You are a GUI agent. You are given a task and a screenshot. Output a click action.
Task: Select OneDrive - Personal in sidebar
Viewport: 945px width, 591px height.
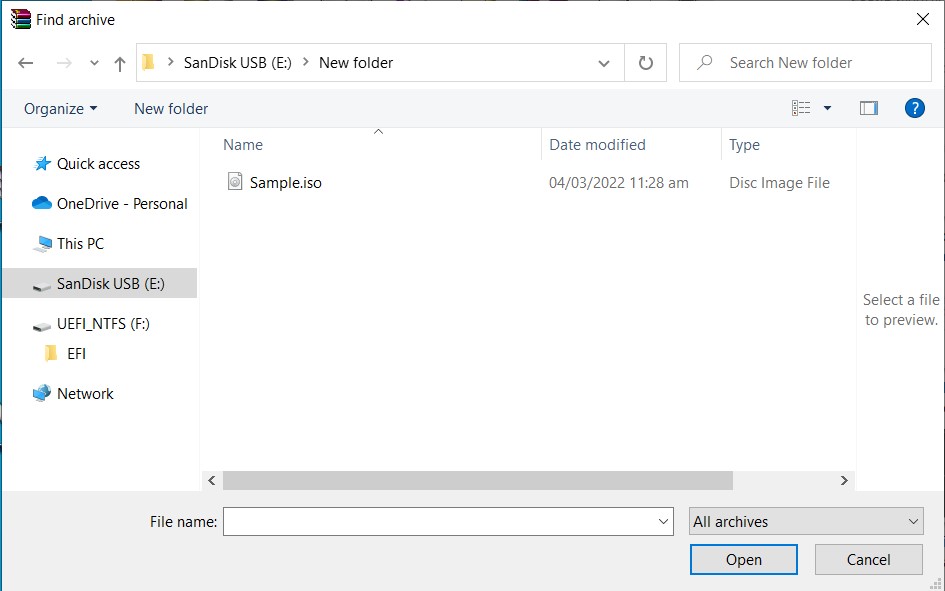pos(121,204)
